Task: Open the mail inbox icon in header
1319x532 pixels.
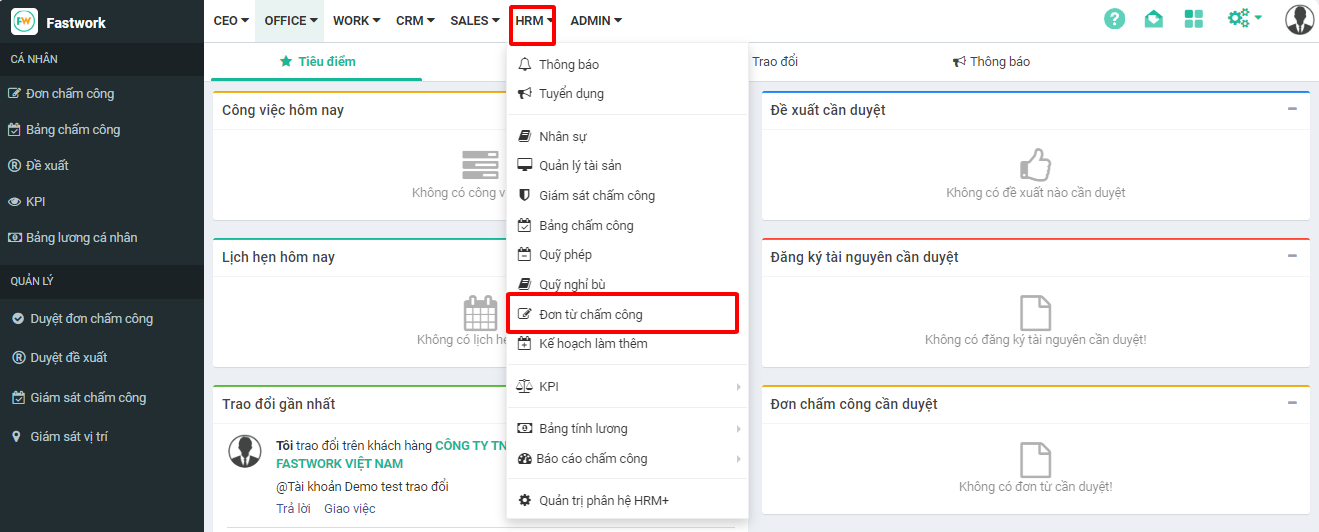Action: 1153,19
